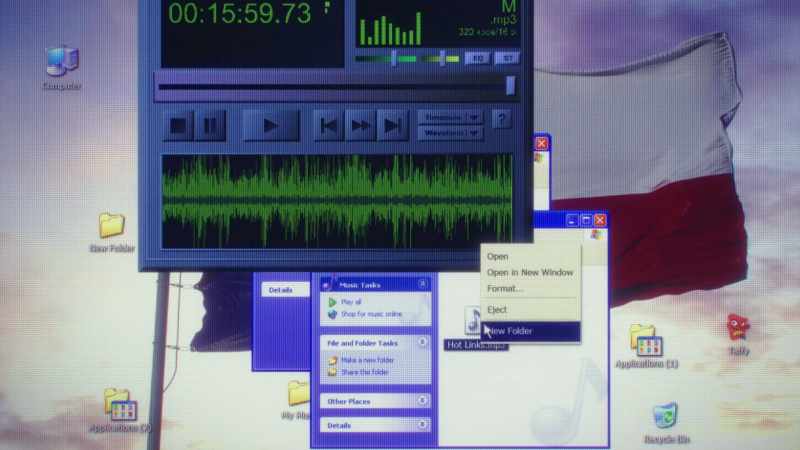Close the music folder window

coord(600,220)
